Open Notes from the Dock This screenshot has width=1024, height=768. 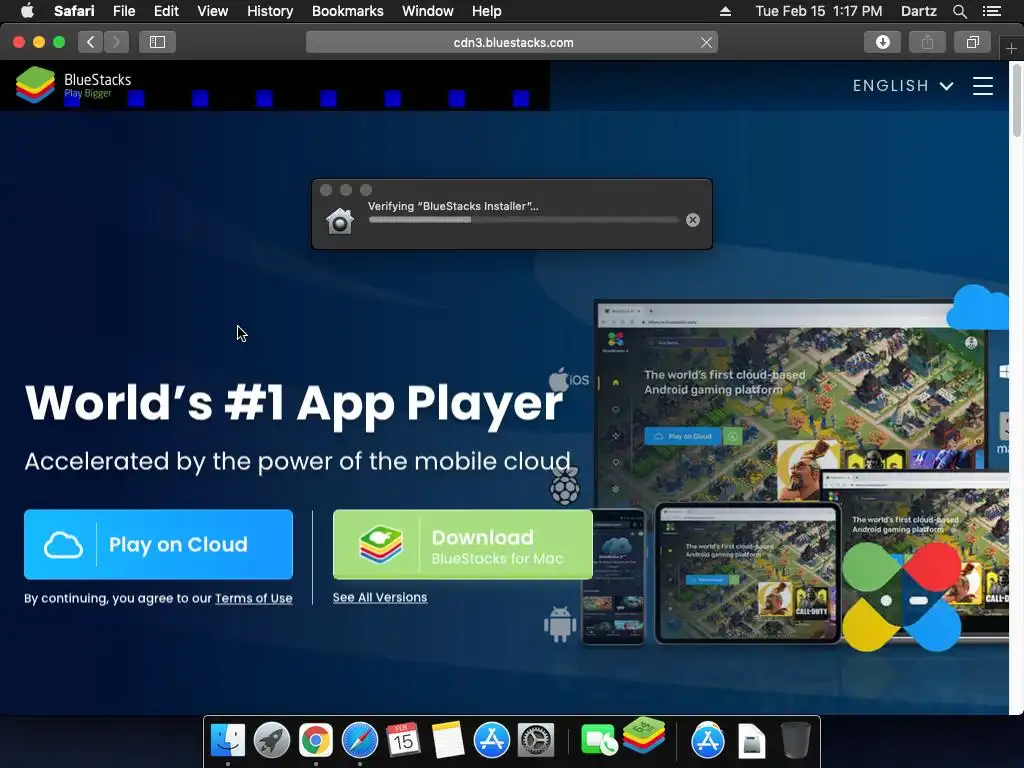(447, 740)
